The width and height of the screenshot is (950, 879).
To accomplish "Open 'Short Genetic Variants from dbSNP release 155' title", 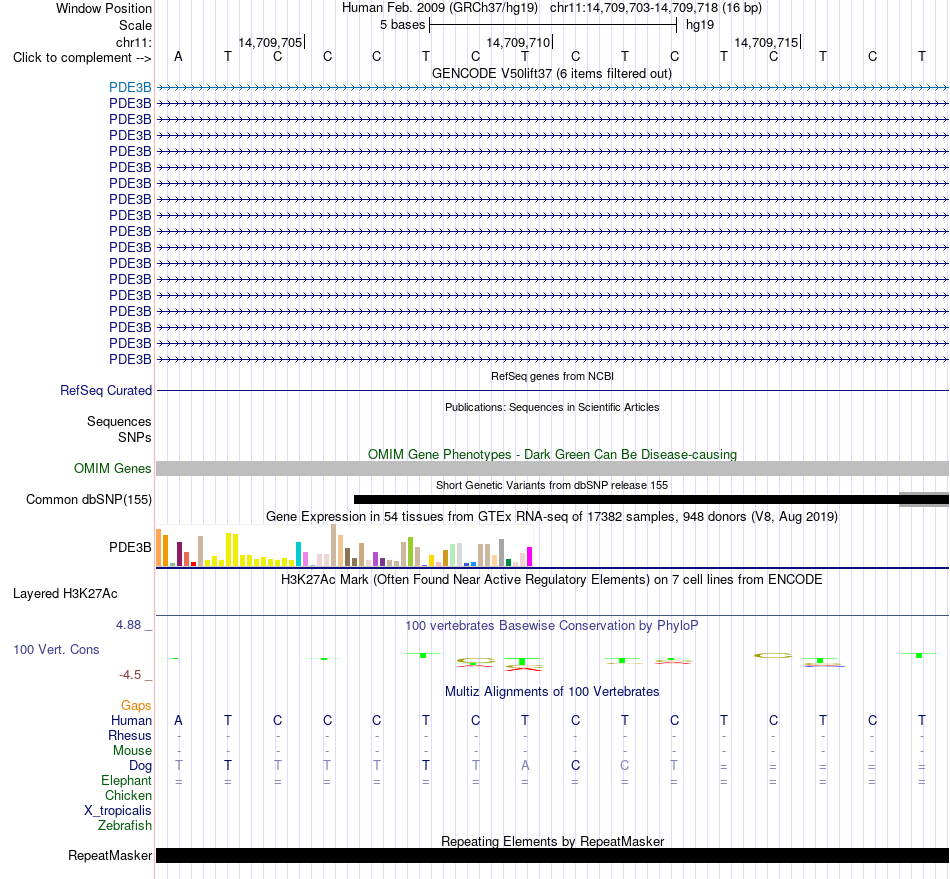I will [x=551, y=485].
